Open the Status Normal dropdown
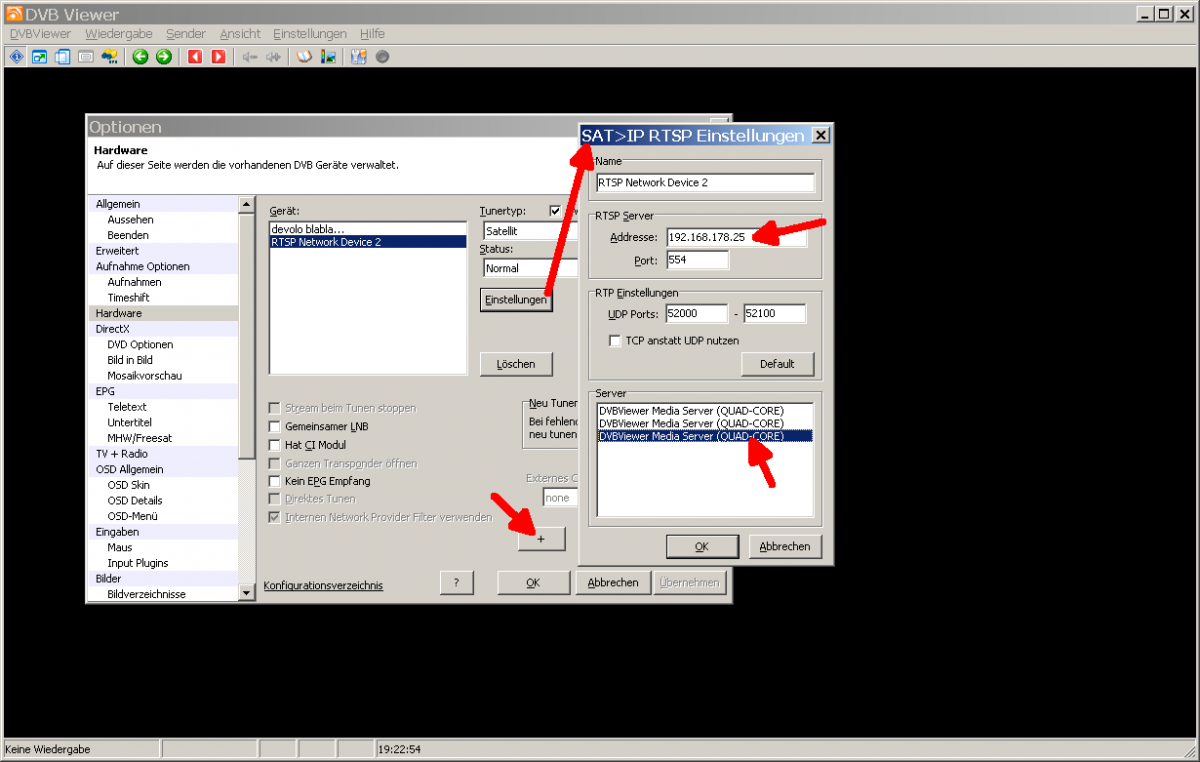The height and width of the screenshot is (762, 1200). [x=530, y=268]
